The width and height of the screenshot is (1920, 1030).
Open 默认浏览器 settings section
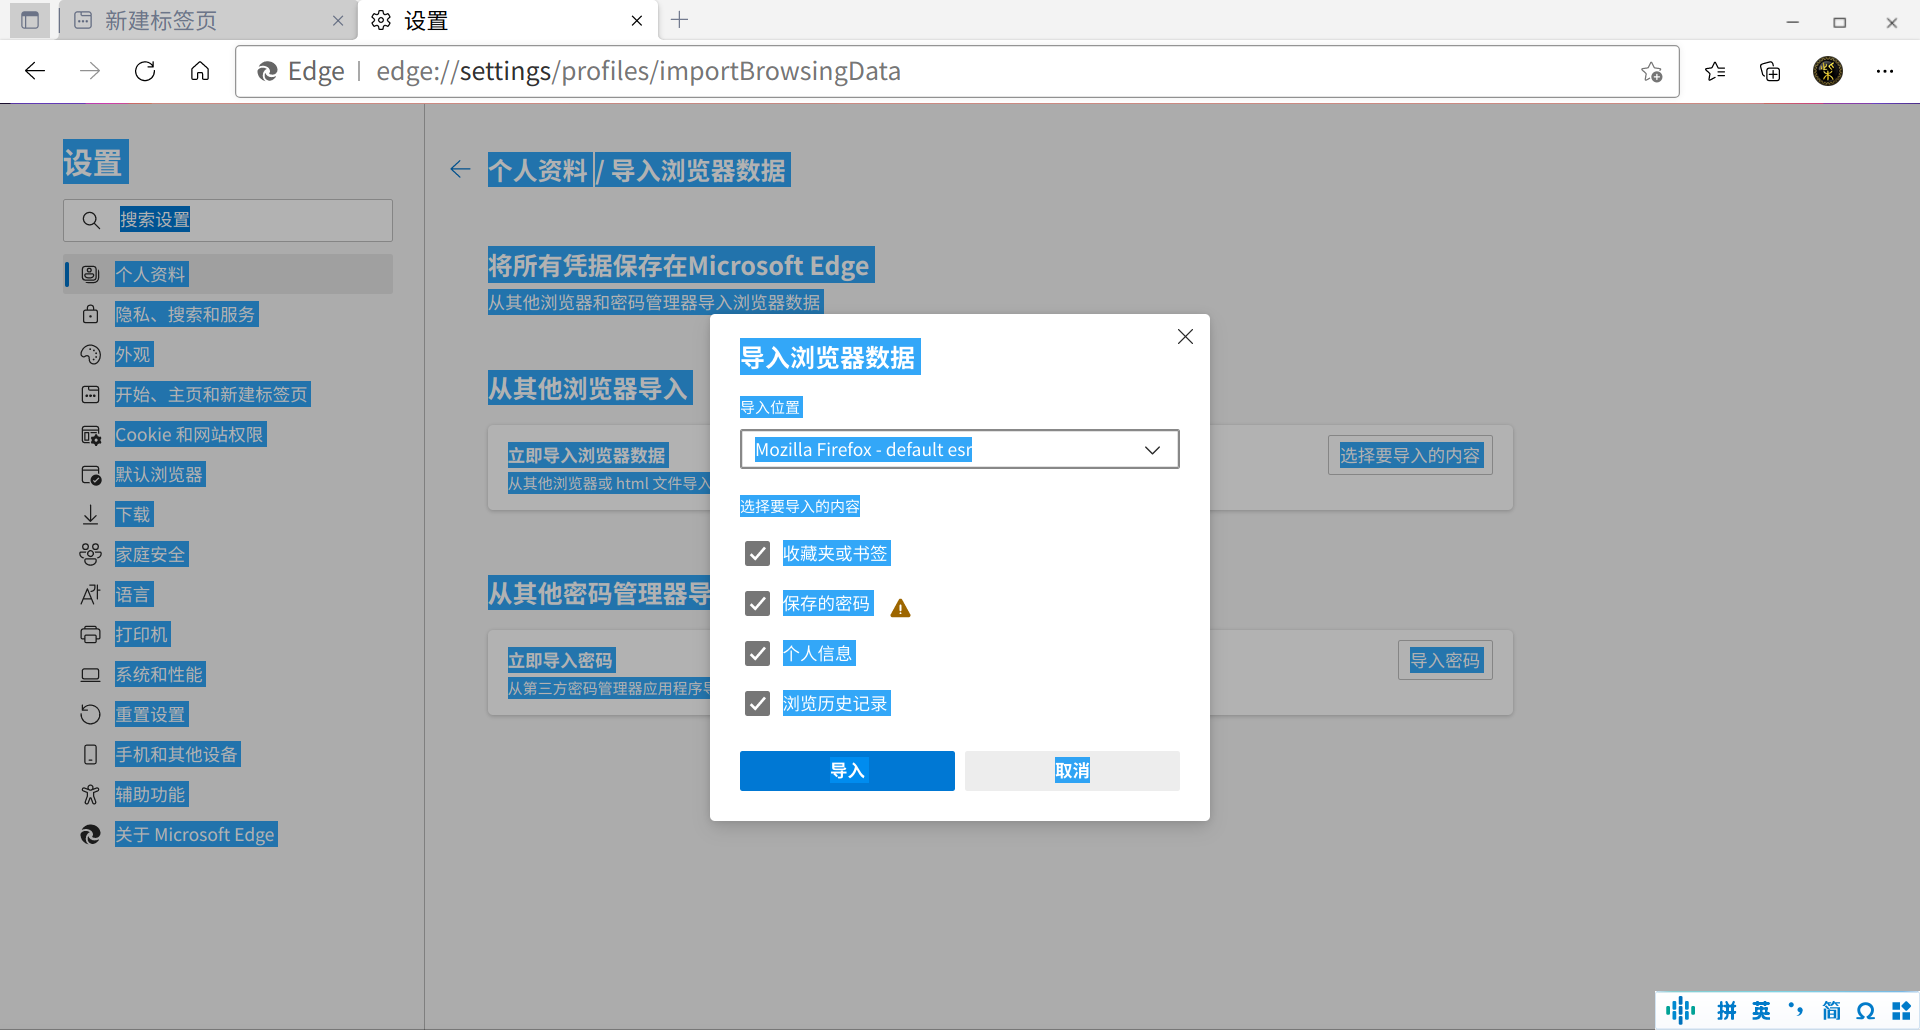point(229,474)
